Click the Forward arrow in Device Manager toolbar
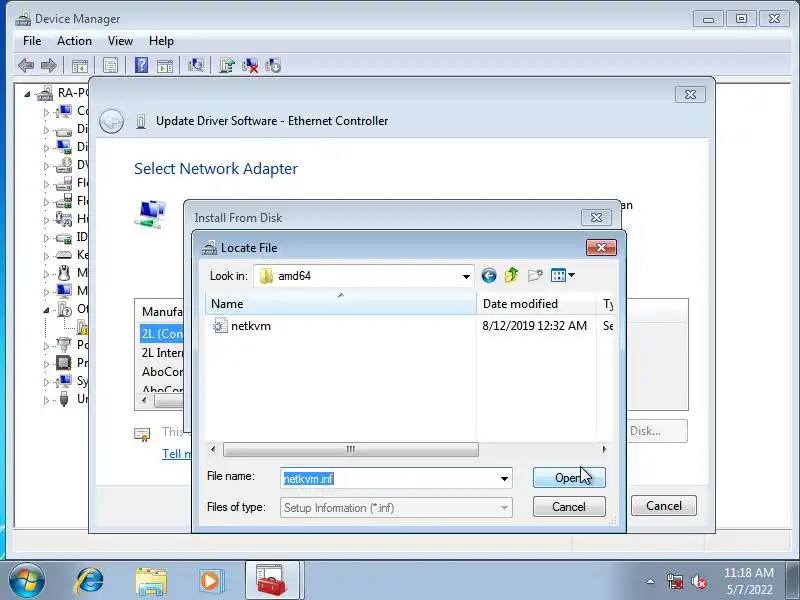Viewport: 800px width, 600px height. point(48,65)
